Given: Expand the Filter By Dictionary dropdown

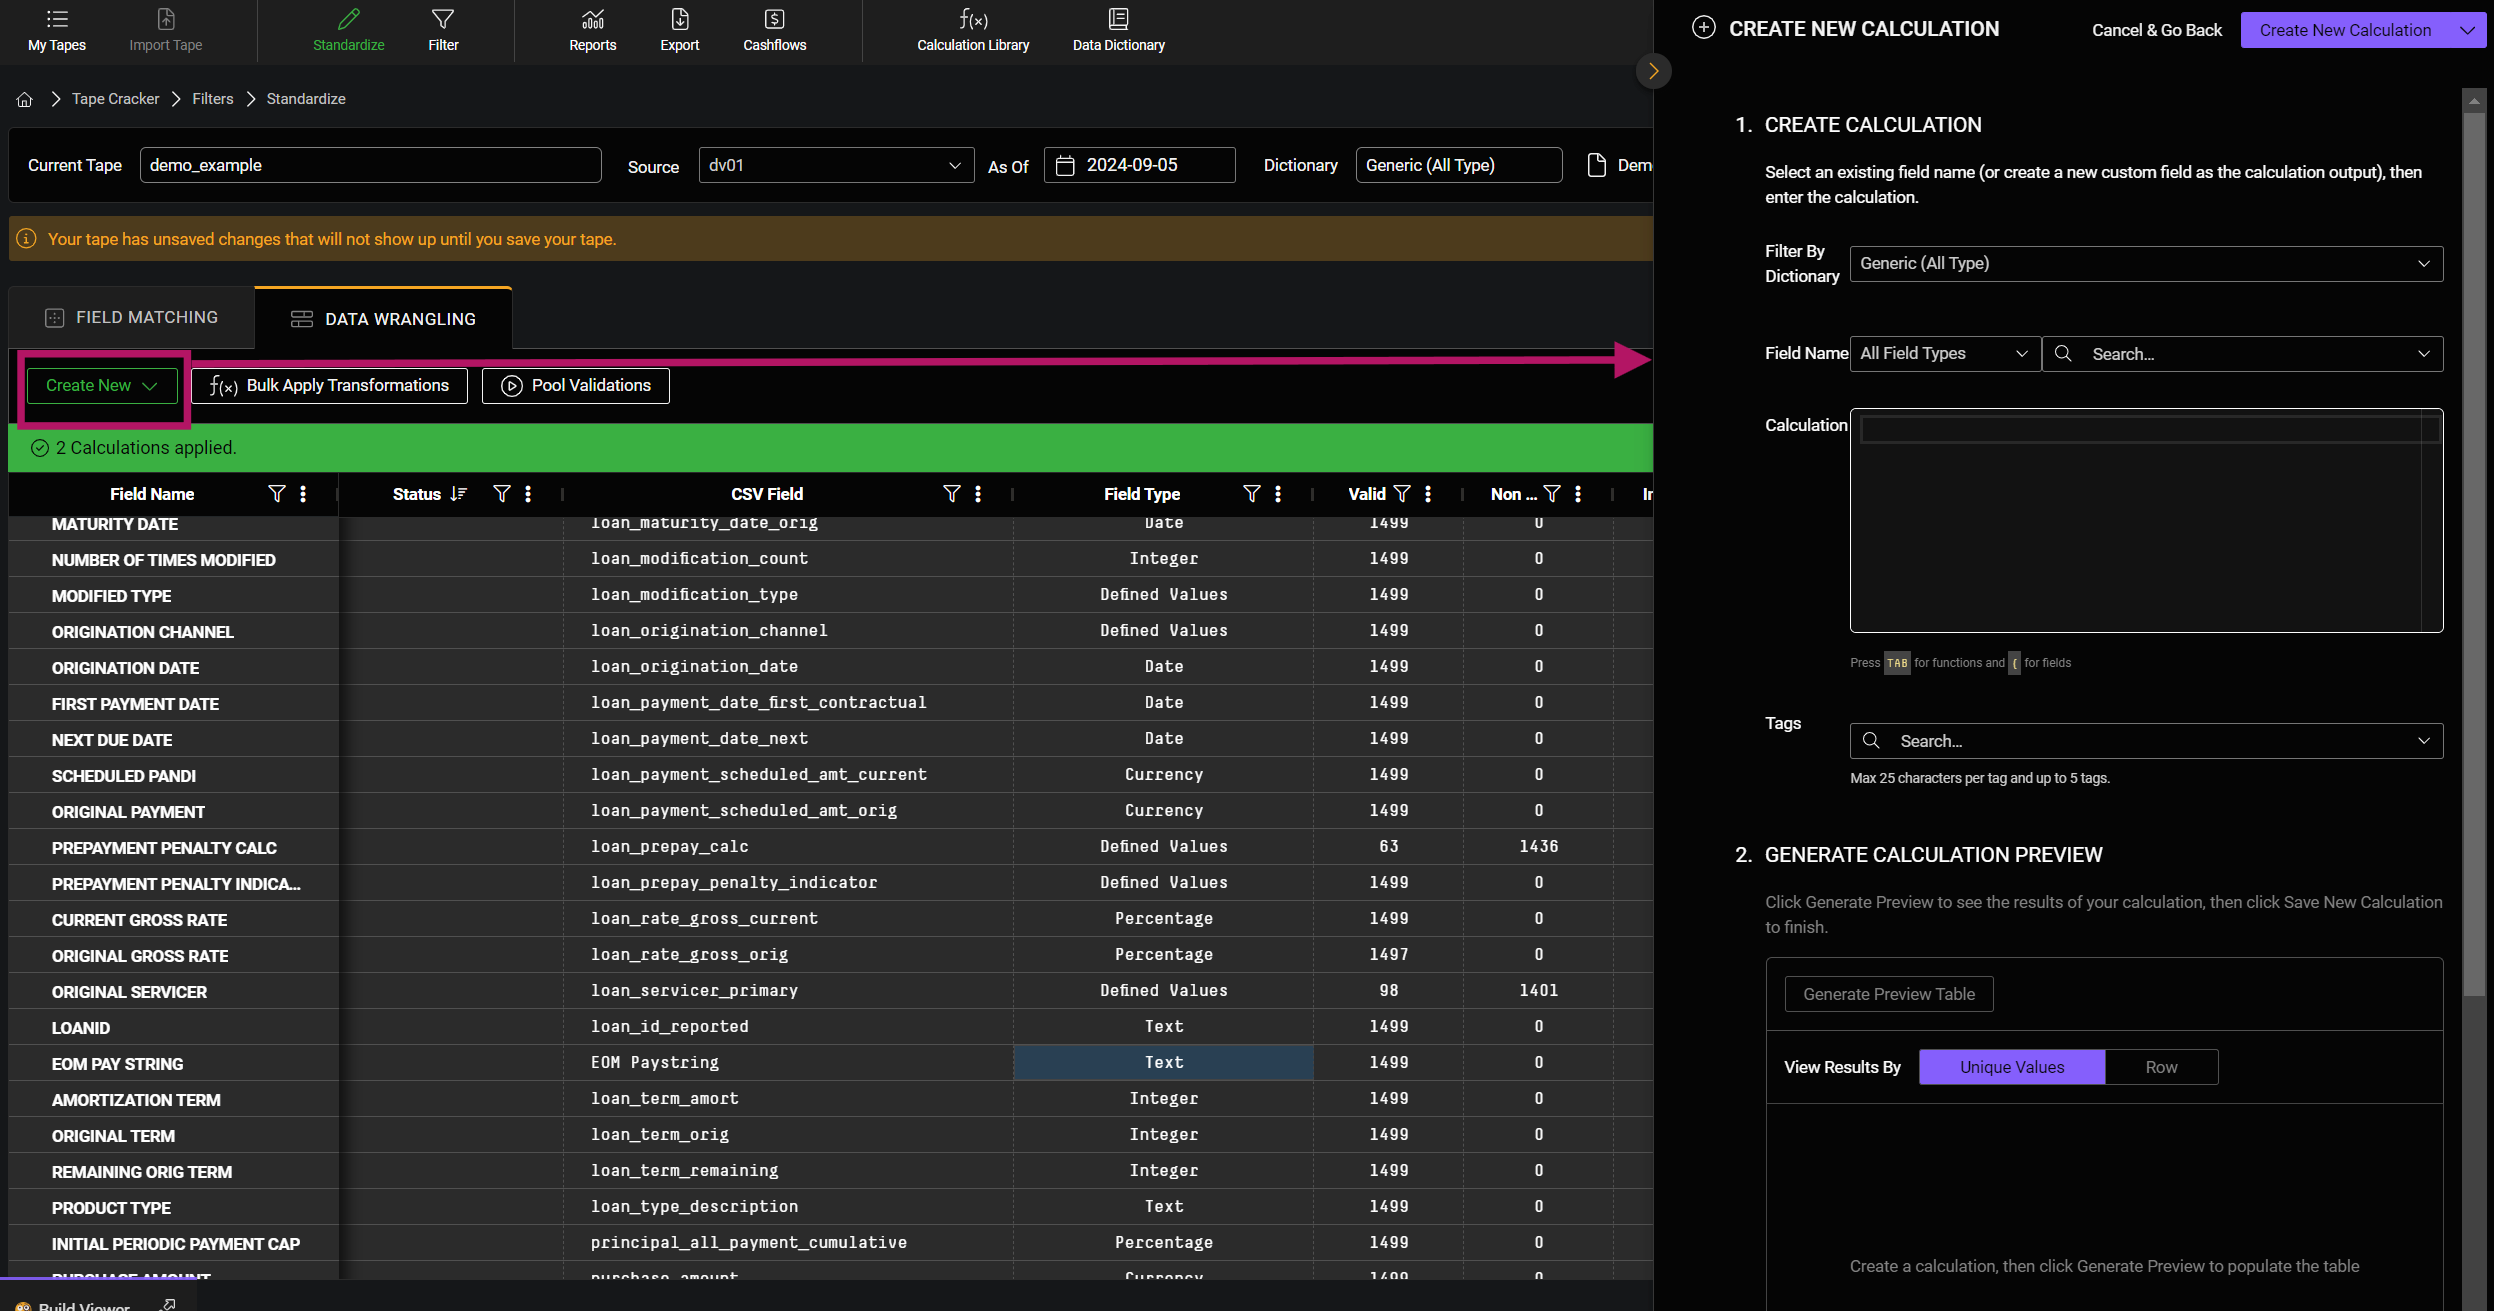Looking at the screenshot, I should [x=2145, y=264].
